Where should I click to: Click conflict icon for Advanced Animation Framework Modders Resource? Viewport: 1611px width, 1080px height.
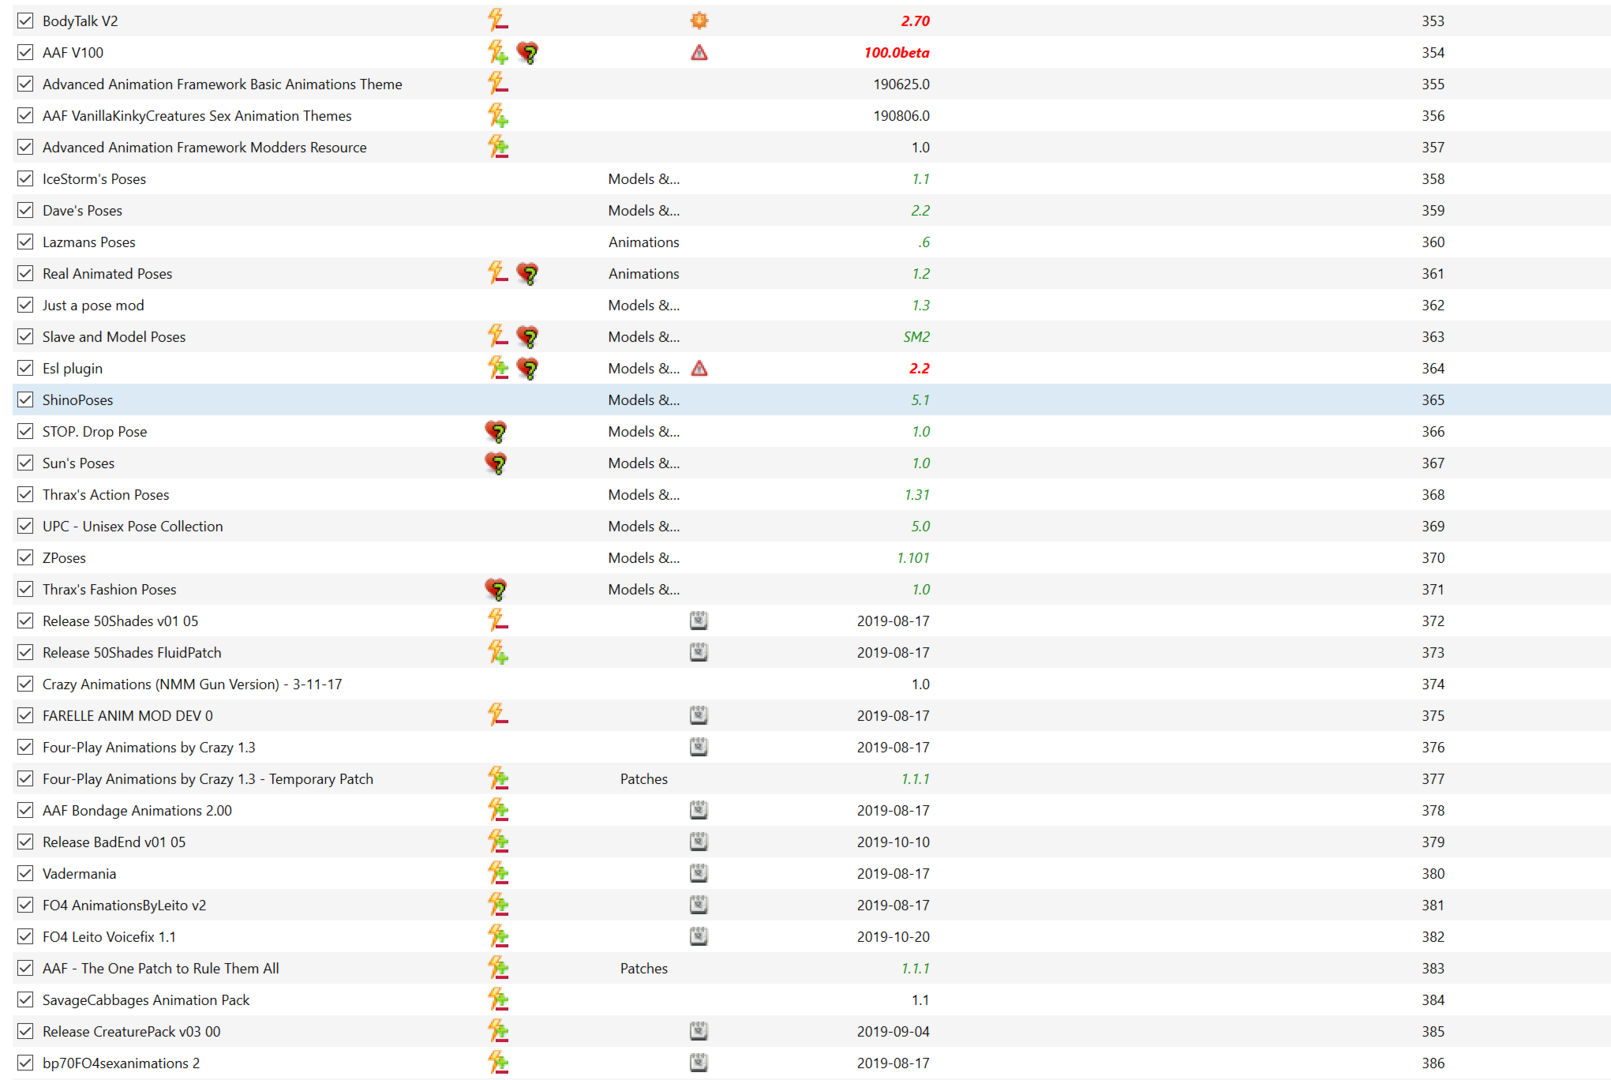[497, 147]
